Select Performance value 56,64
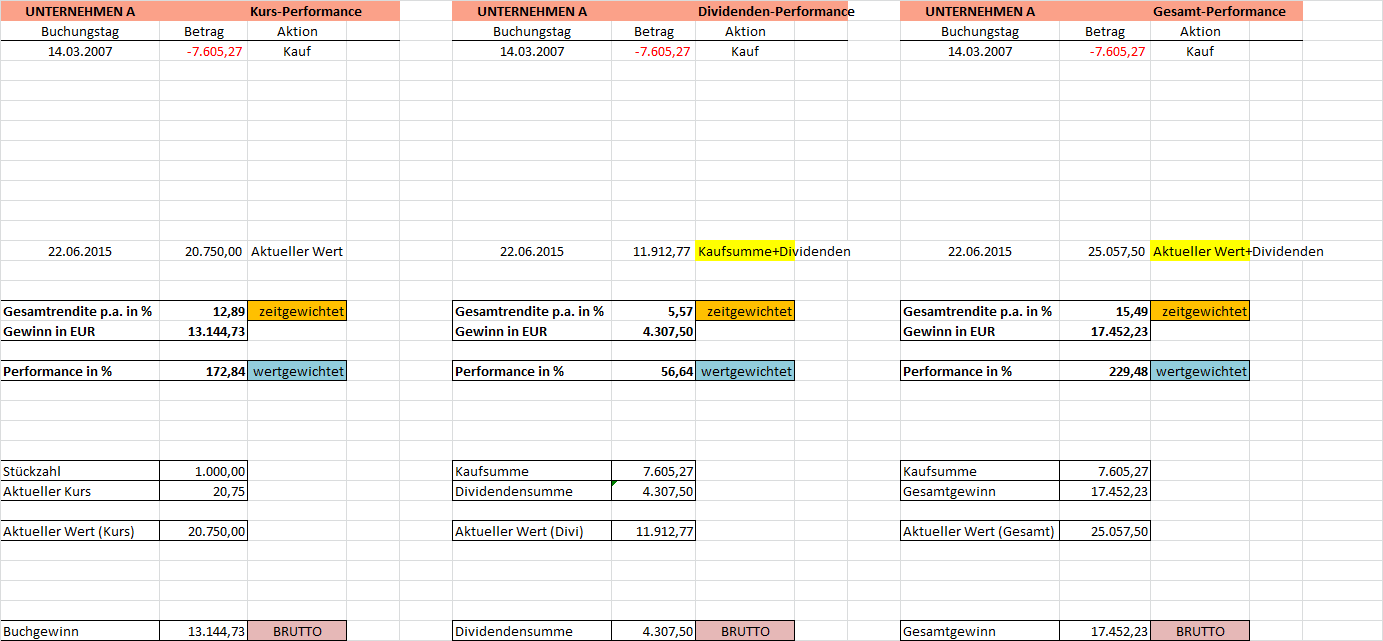The width and height of the screenshot is (1383, 641). [654, 371]
